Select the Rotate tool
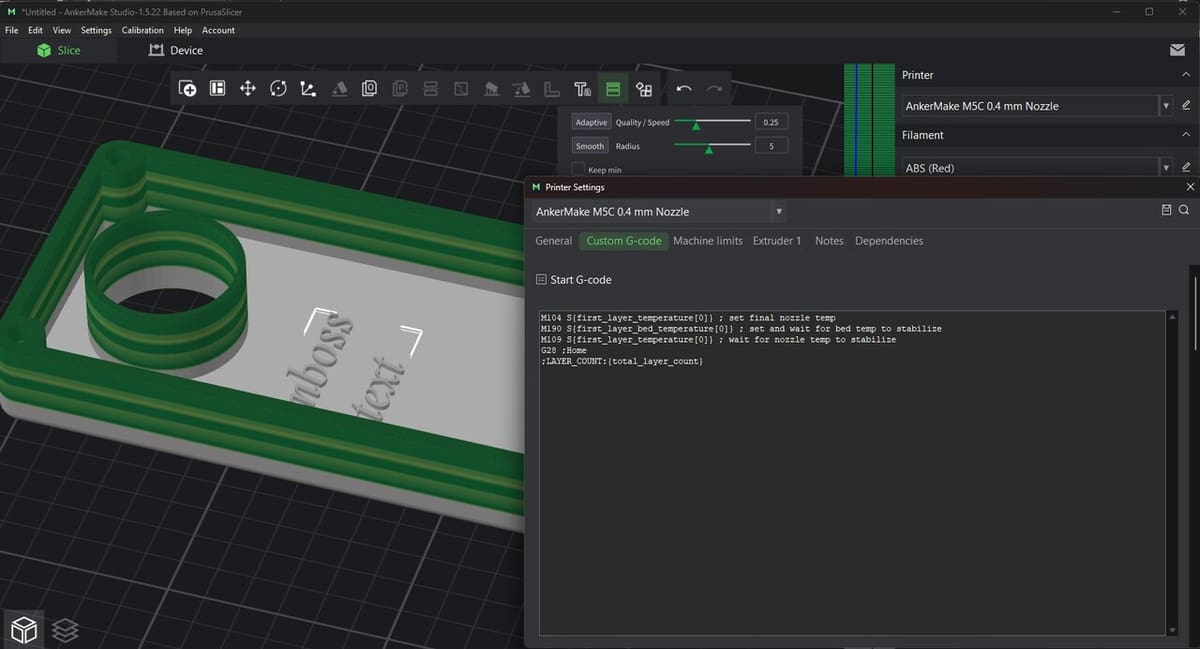 click(278, 89)
